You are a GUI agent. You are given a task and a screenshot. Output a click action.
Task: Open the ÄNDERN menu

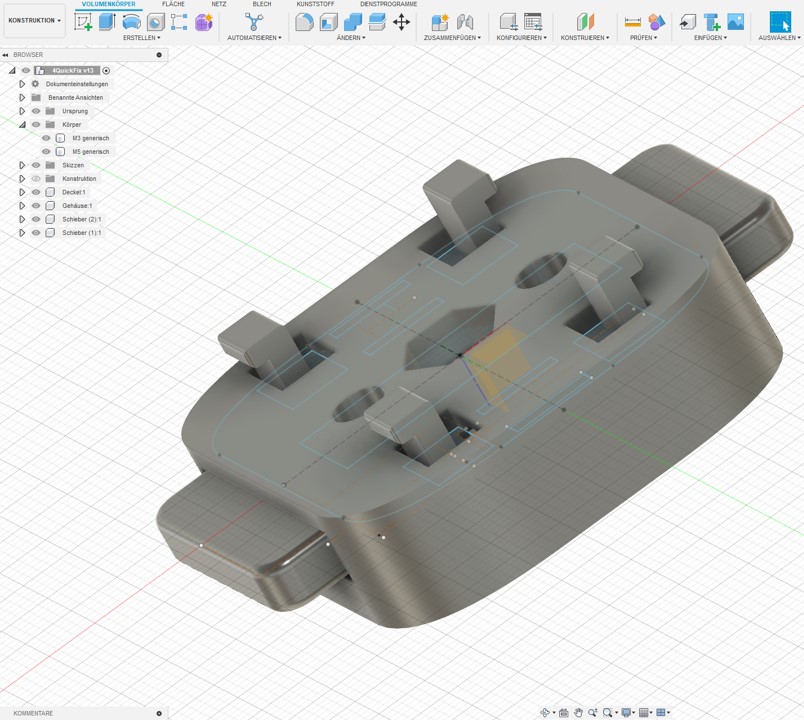point(350,38)
